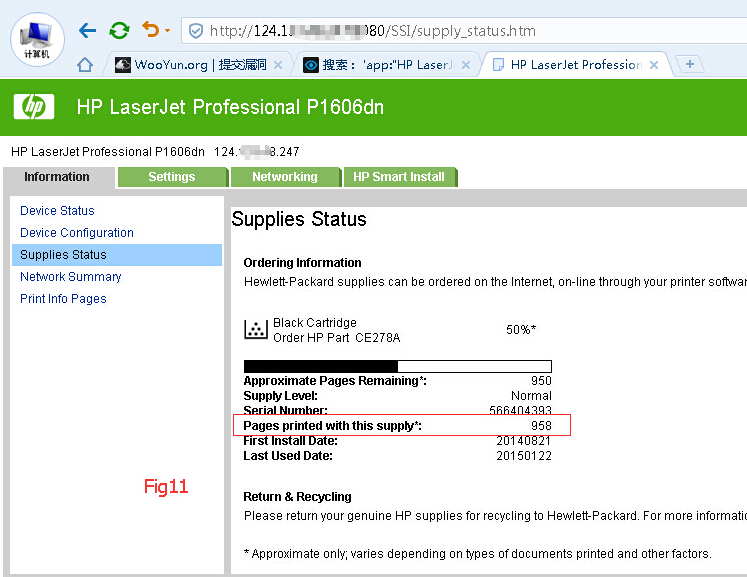Viewport: 747px width, 577px height.
Task: Open the Information tab
Action: pyautogui.click(x=57, y=177)
